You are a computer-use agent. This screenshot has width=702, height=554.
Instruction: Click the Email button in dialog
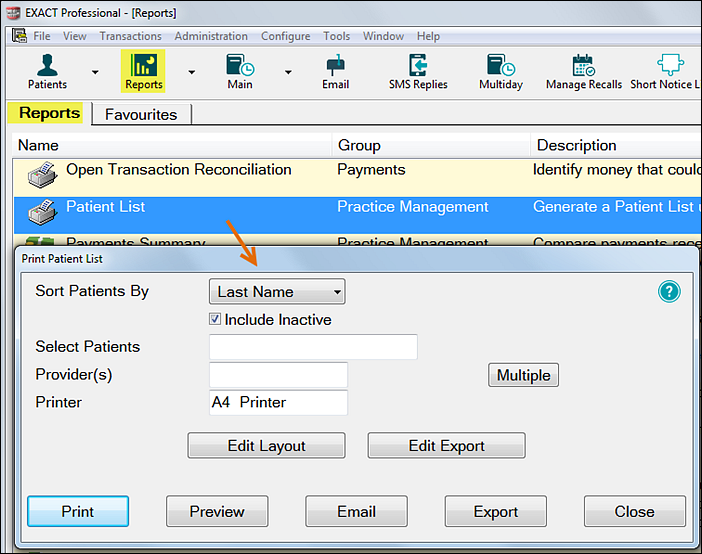coord(356,511)
